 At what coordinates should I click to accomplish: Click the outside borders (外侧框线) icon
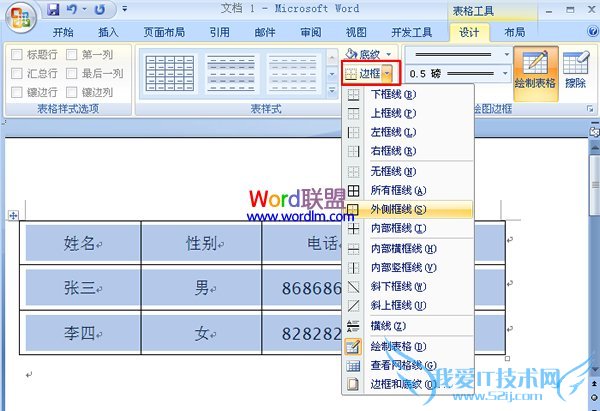352,209
